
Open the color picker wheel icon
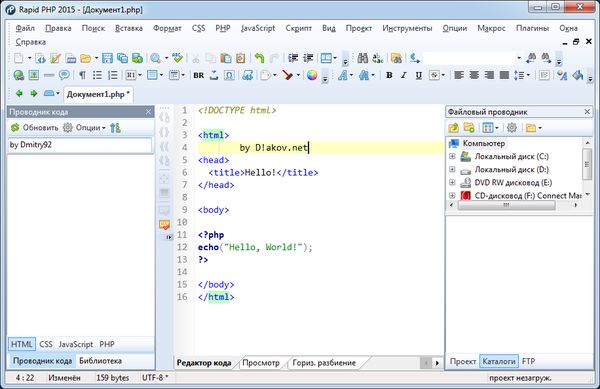pos(312,75)
